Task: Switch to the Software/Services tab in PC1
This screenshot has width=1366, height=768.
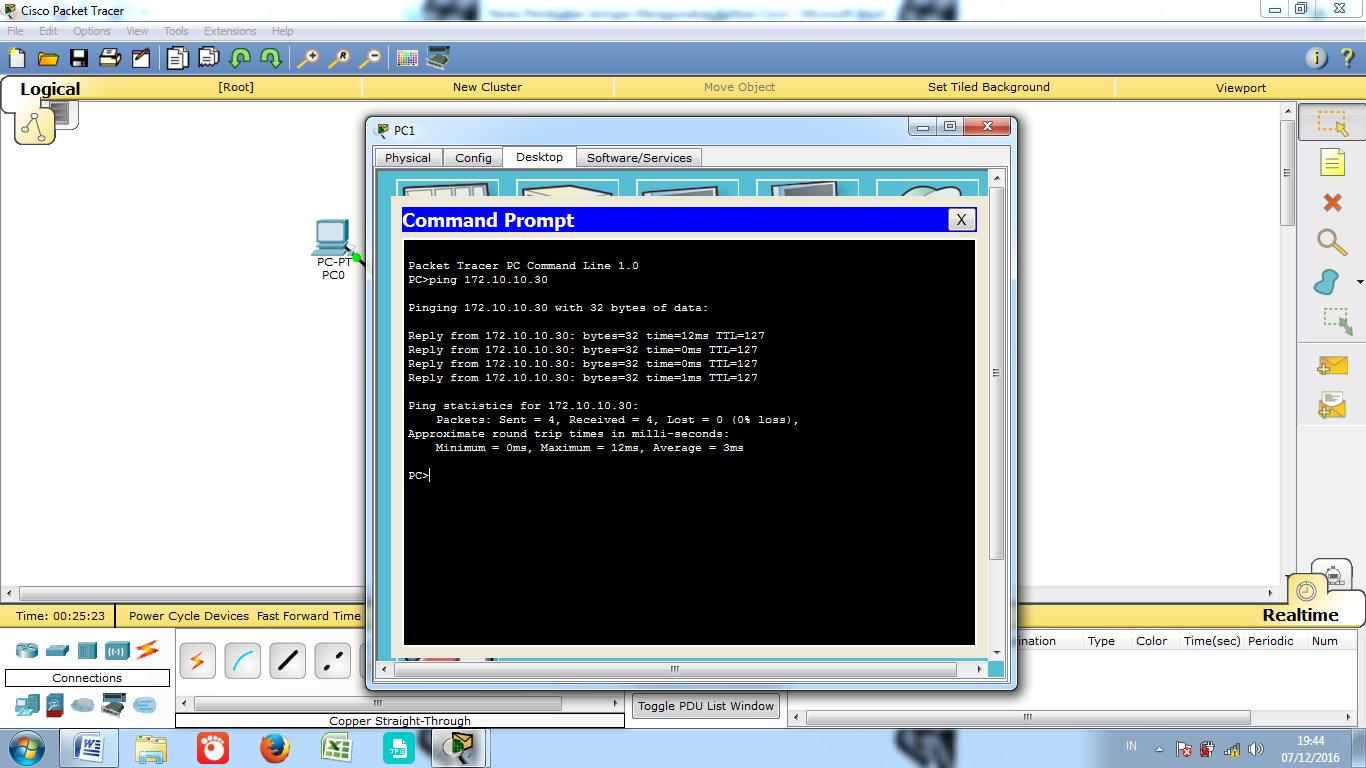Action: click(639, 158)
